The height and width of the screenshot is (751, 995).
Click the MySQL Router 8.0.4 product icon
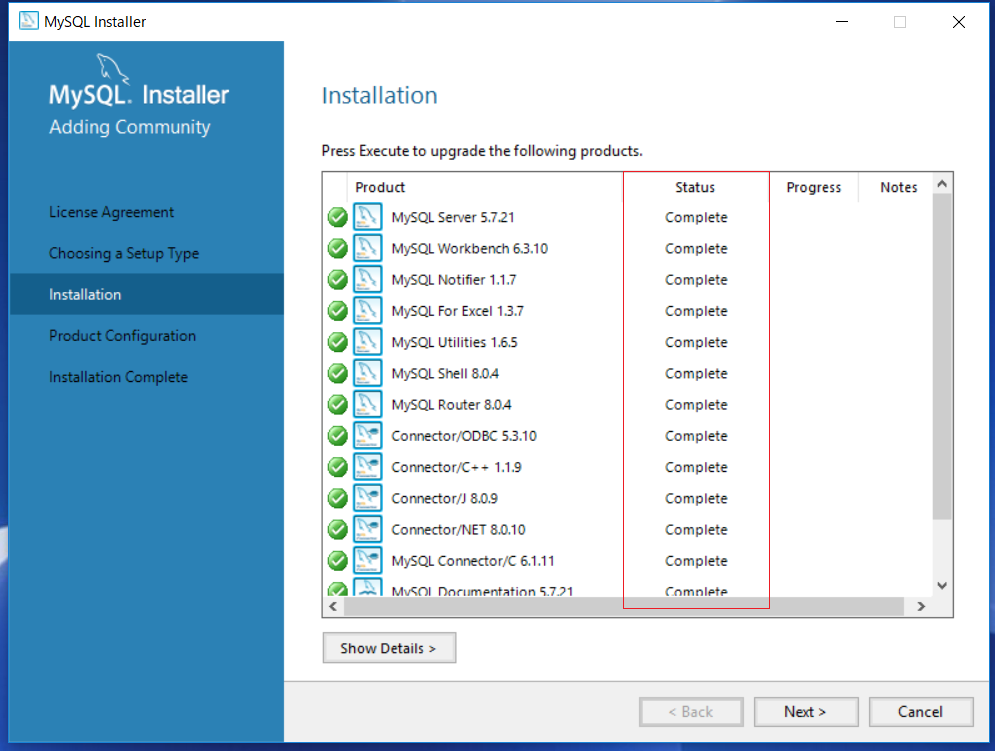pos(368,404)
